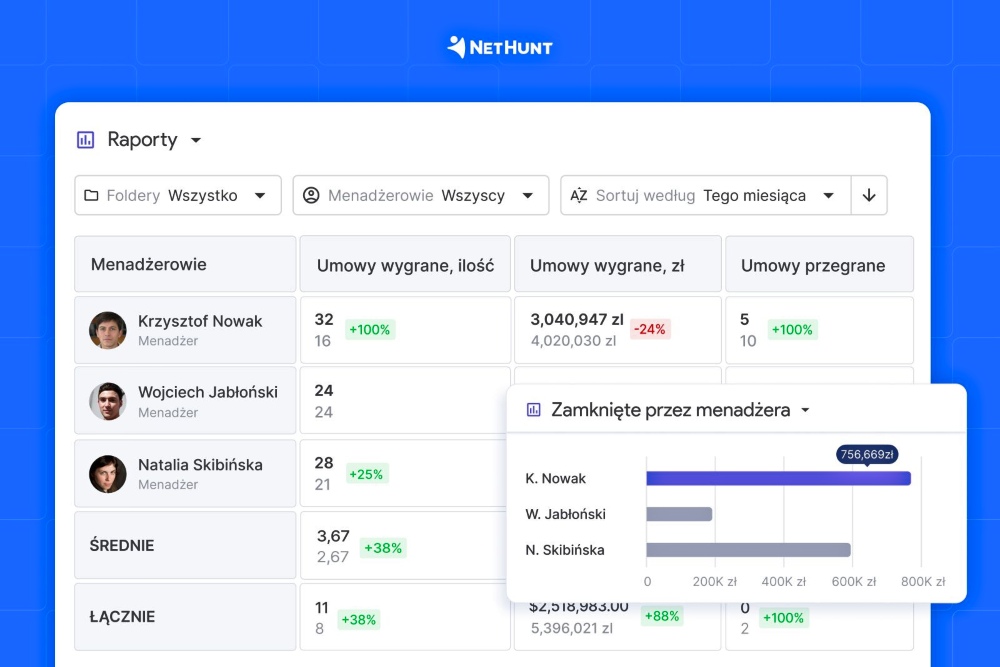Click the Krzysztof Nowak name link
The width and height of the screenshot is (1000, 667).
coord(200,321)
